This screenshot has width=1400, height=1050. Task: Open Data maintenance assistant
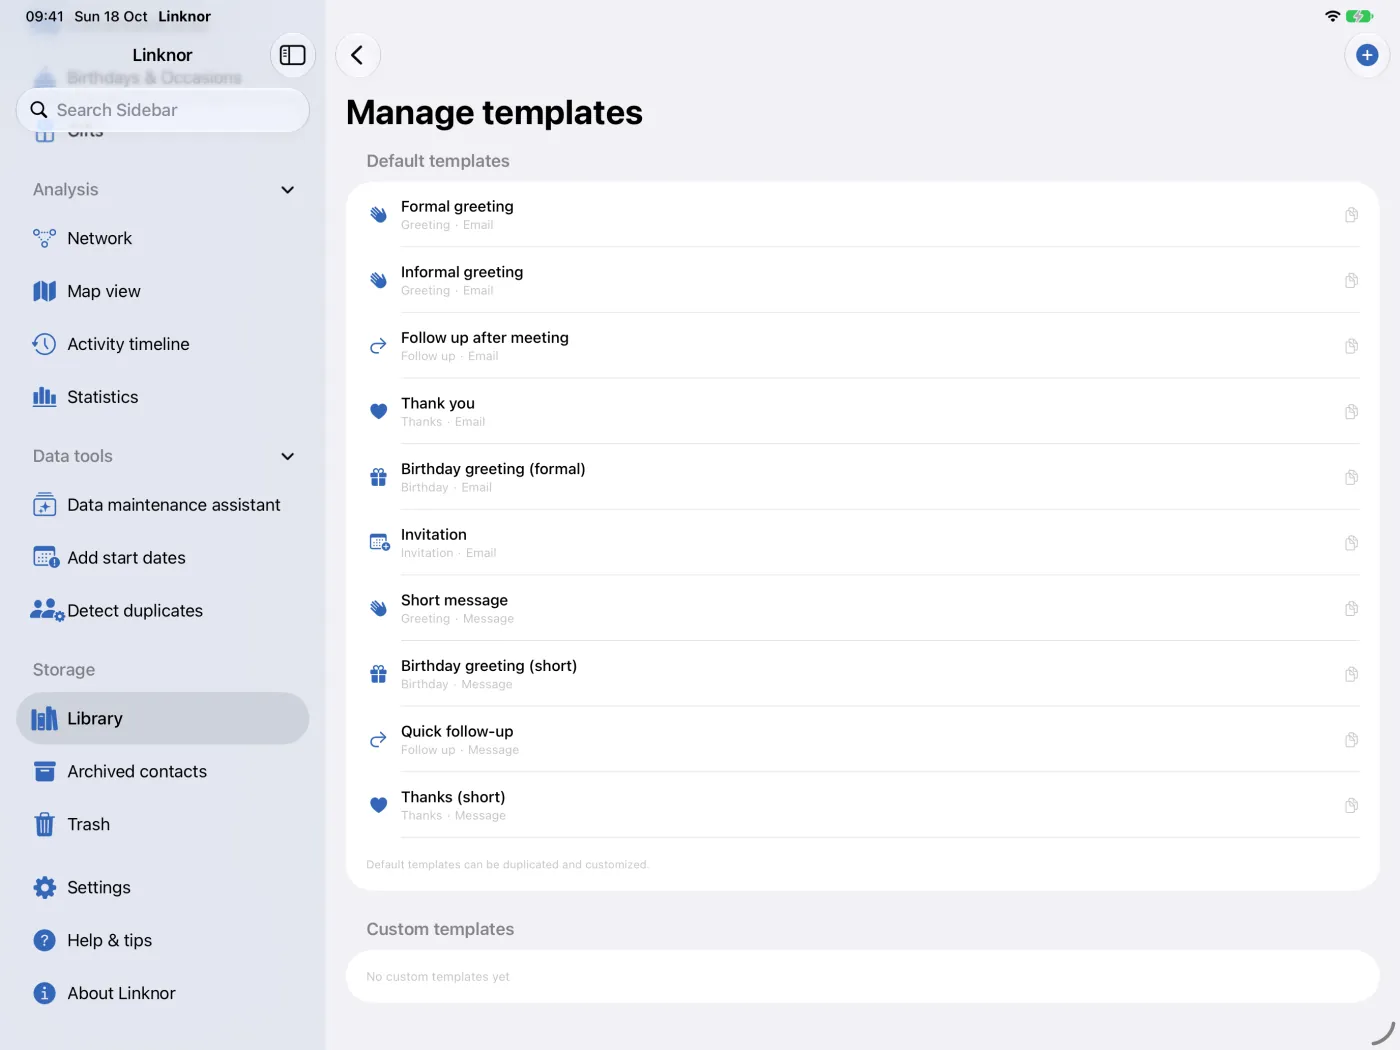(x=163, y=505)
